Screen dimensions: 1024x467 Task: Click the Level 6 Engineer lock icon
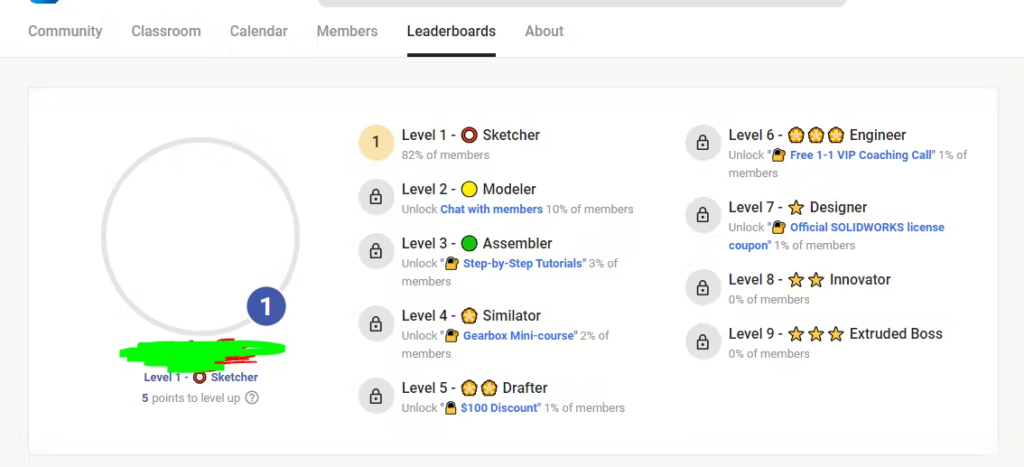pyautogui.click(x=703, y=143)
